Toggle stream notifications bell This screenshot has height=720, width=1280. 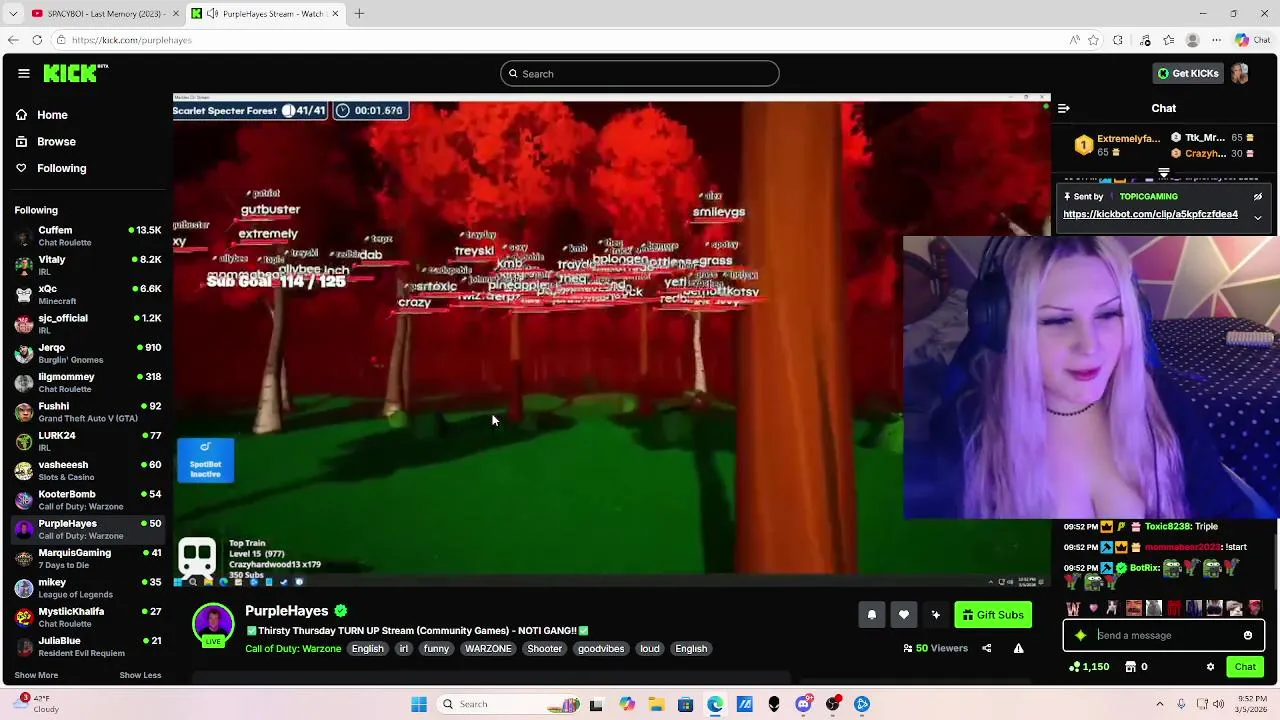871,615
